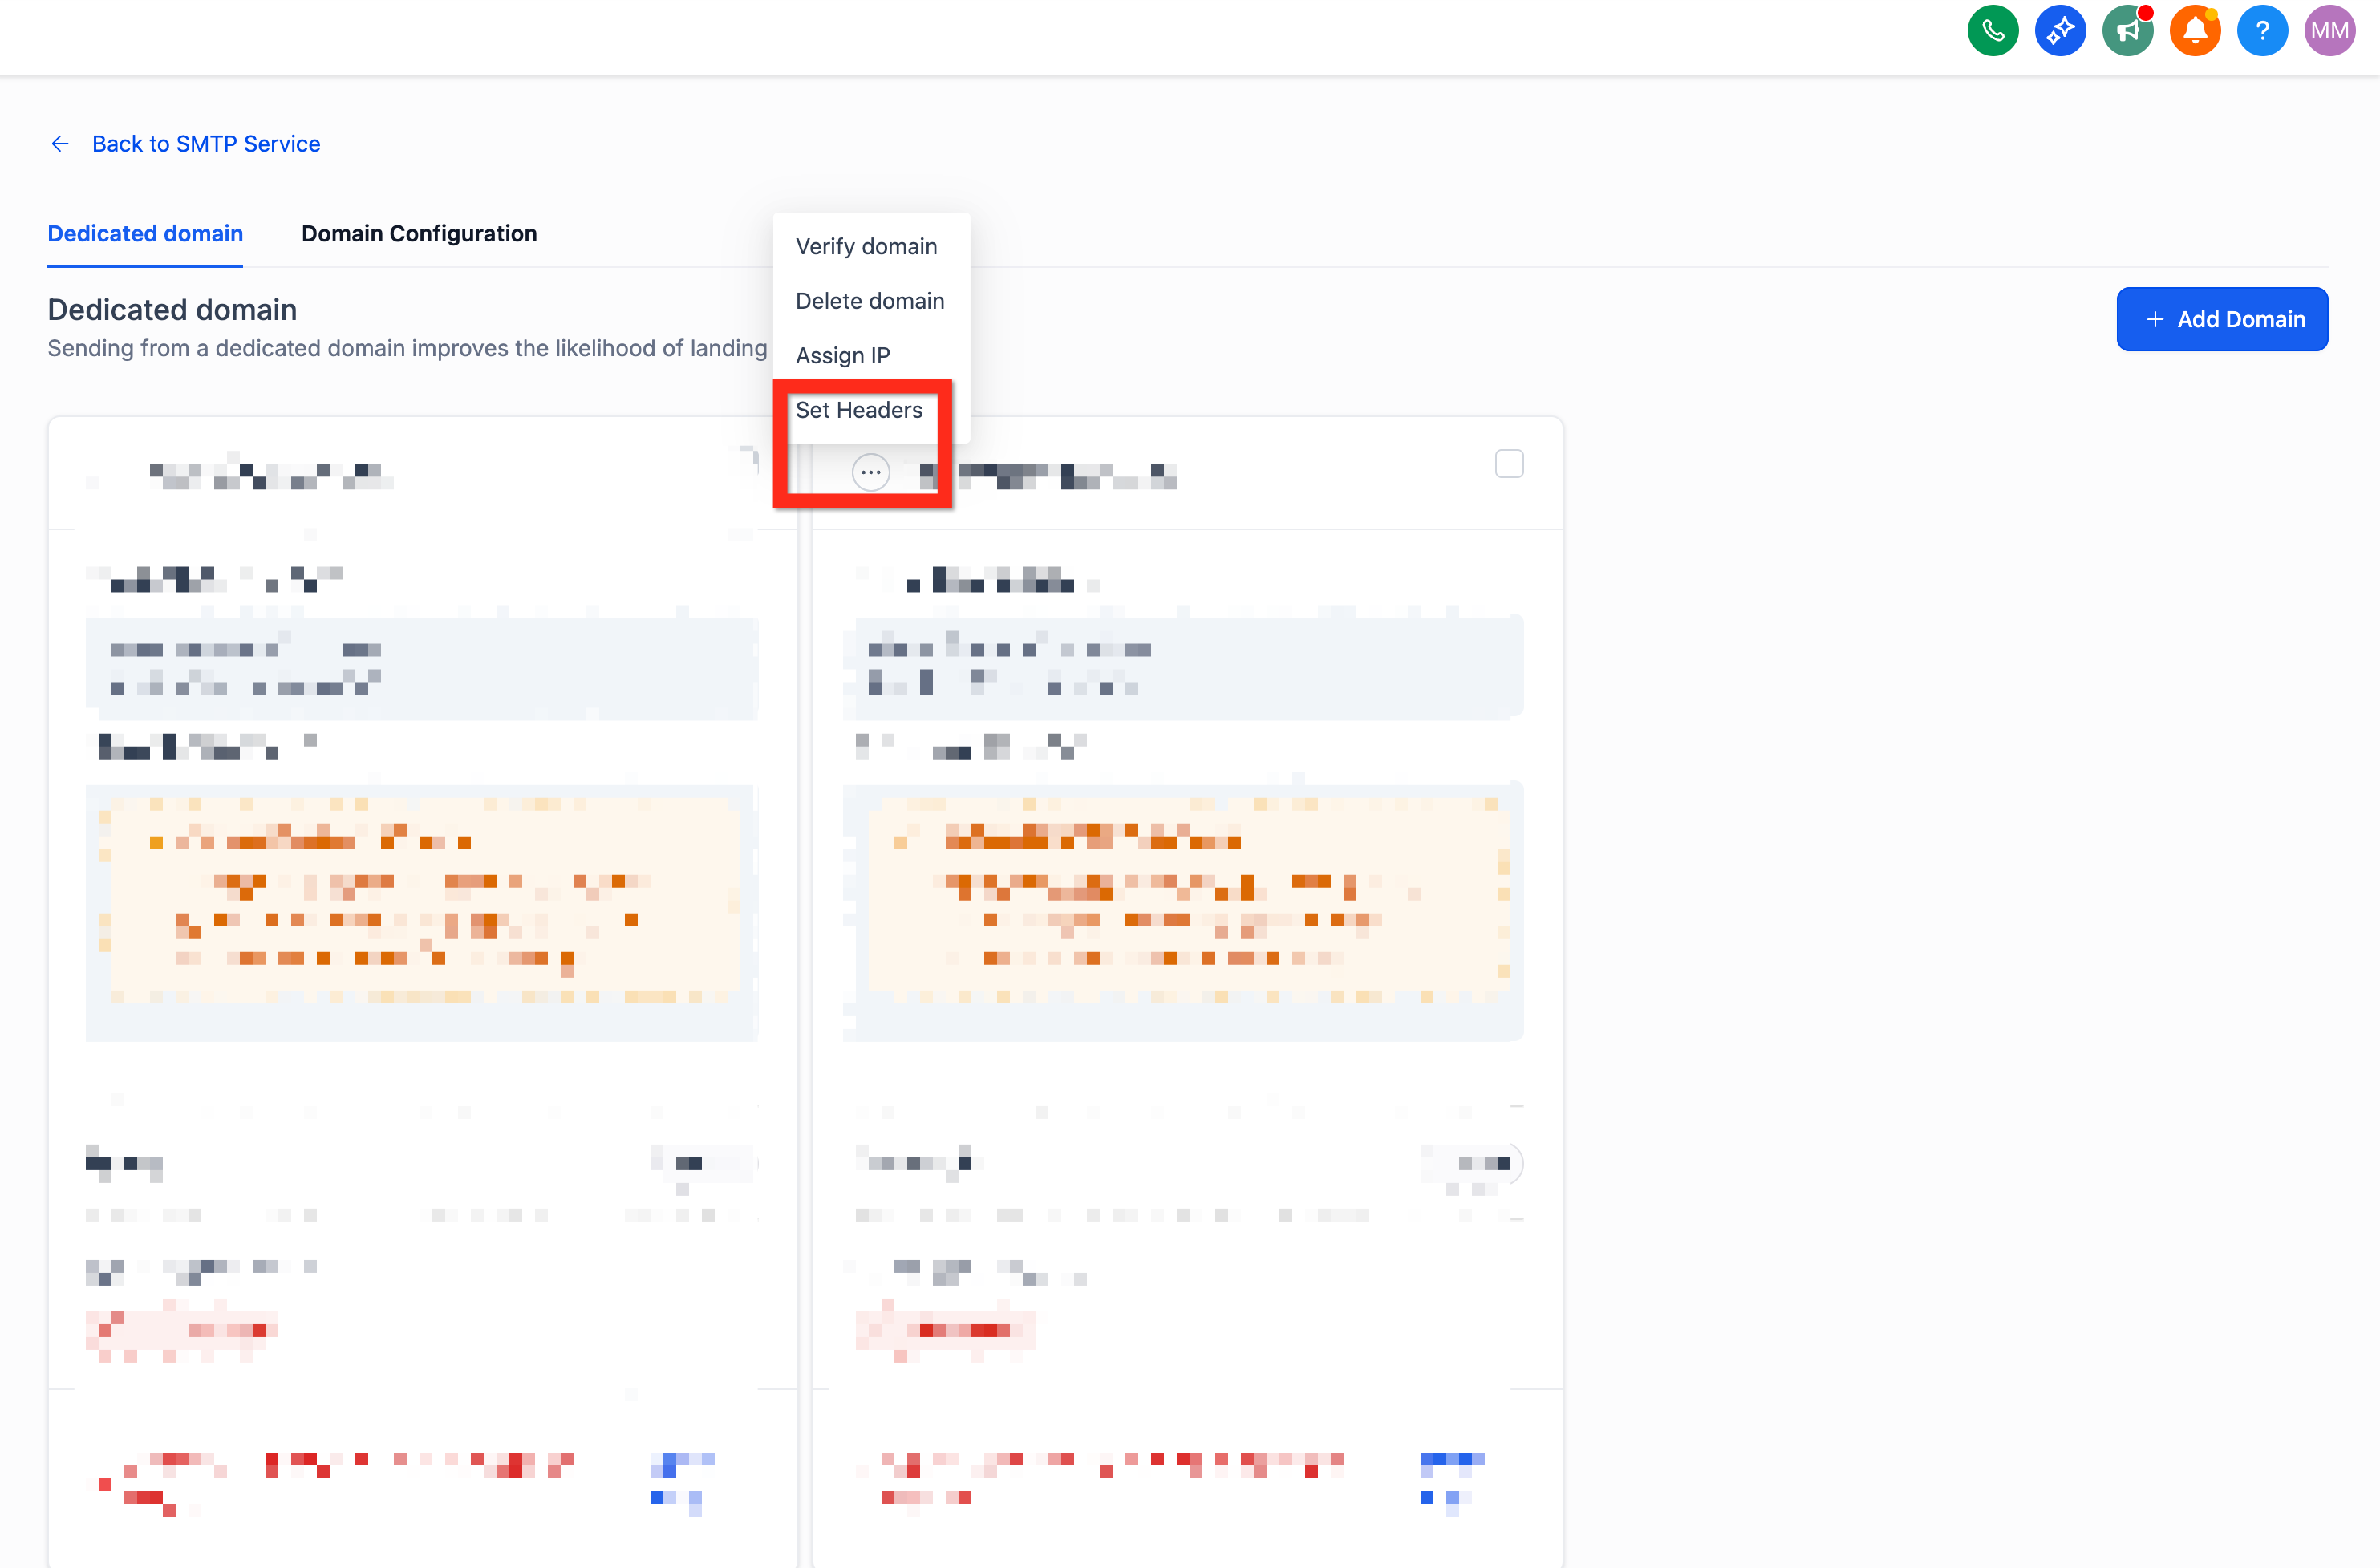Screen dimensions: 2380x1568
Task: Click the plus icon inside Add Domain button
Action: pos(2155,319)
